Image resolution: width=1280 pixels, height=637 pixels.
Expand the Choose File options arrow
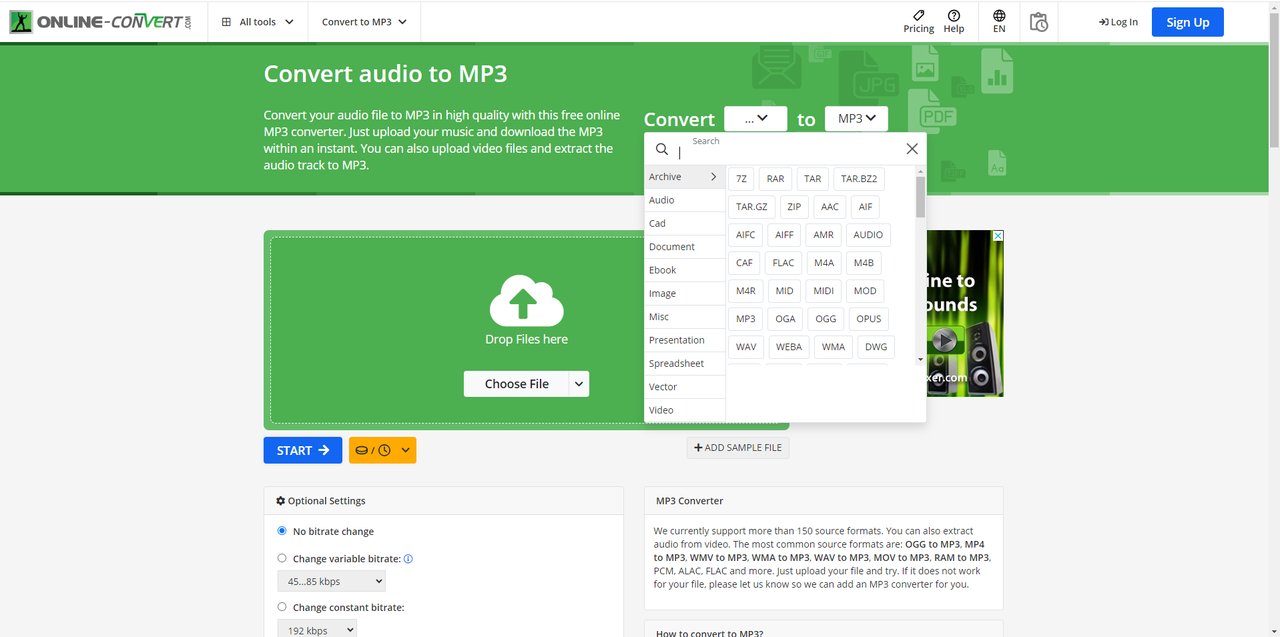coord(579,384)
